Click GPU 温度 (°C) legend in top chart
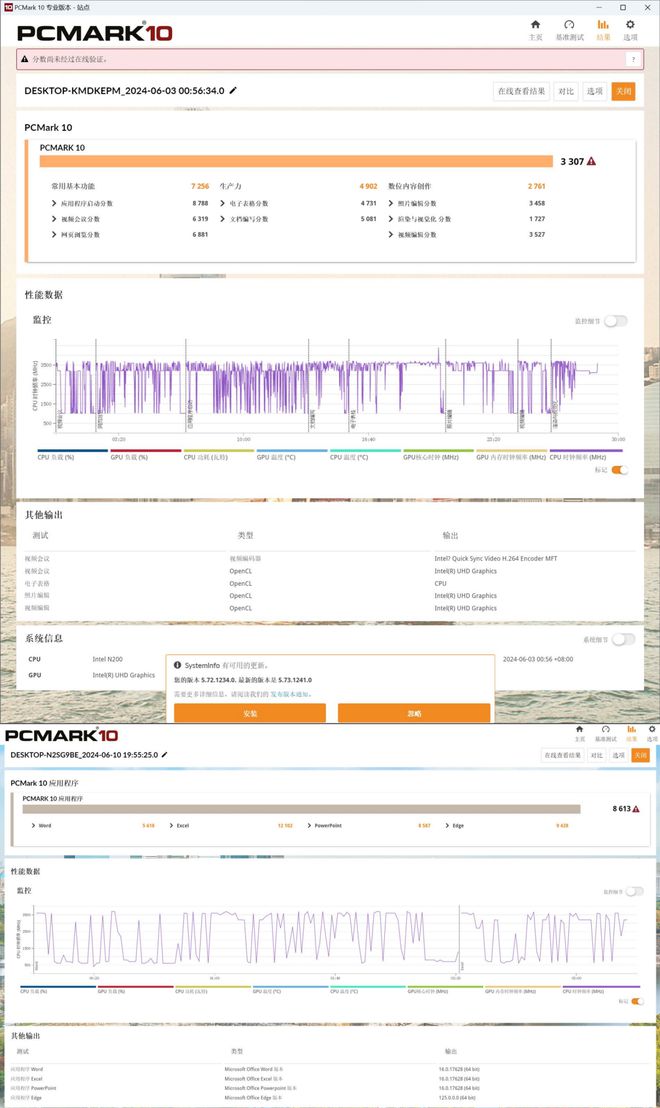This screenshot has height=1108, width=660. tap(276, 457)
